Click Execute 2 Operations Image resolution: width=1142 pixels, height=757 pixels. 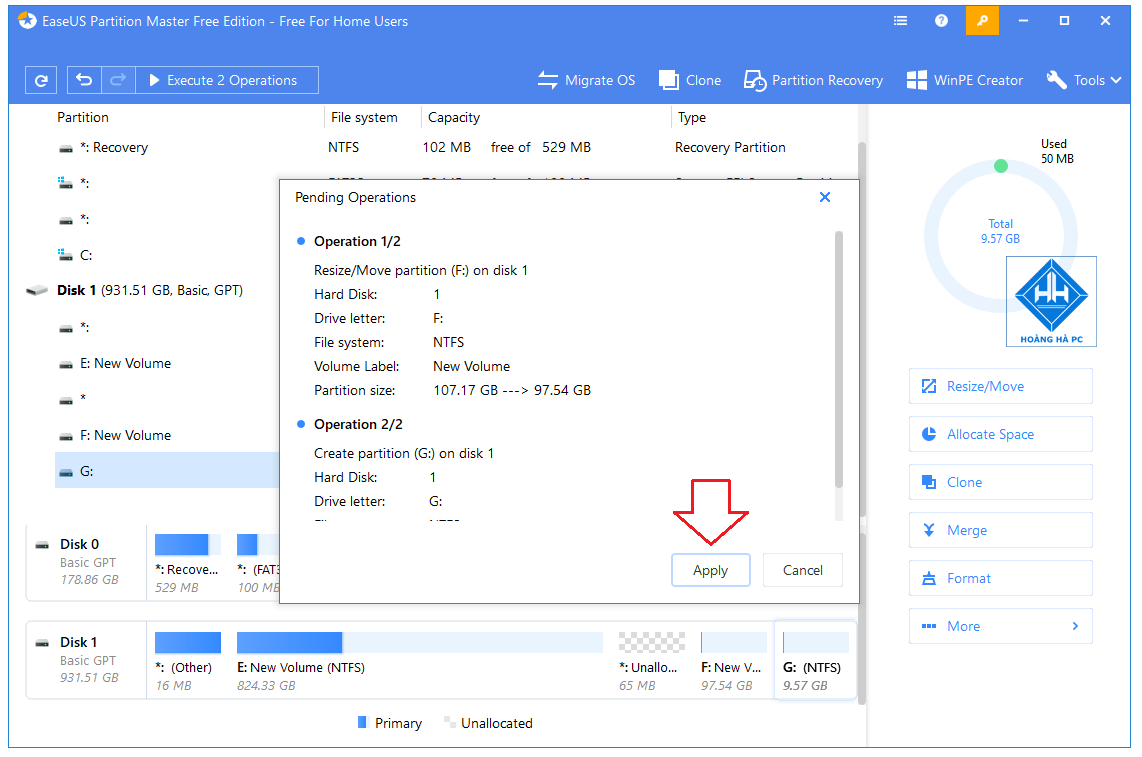click(x=227, y=79)
